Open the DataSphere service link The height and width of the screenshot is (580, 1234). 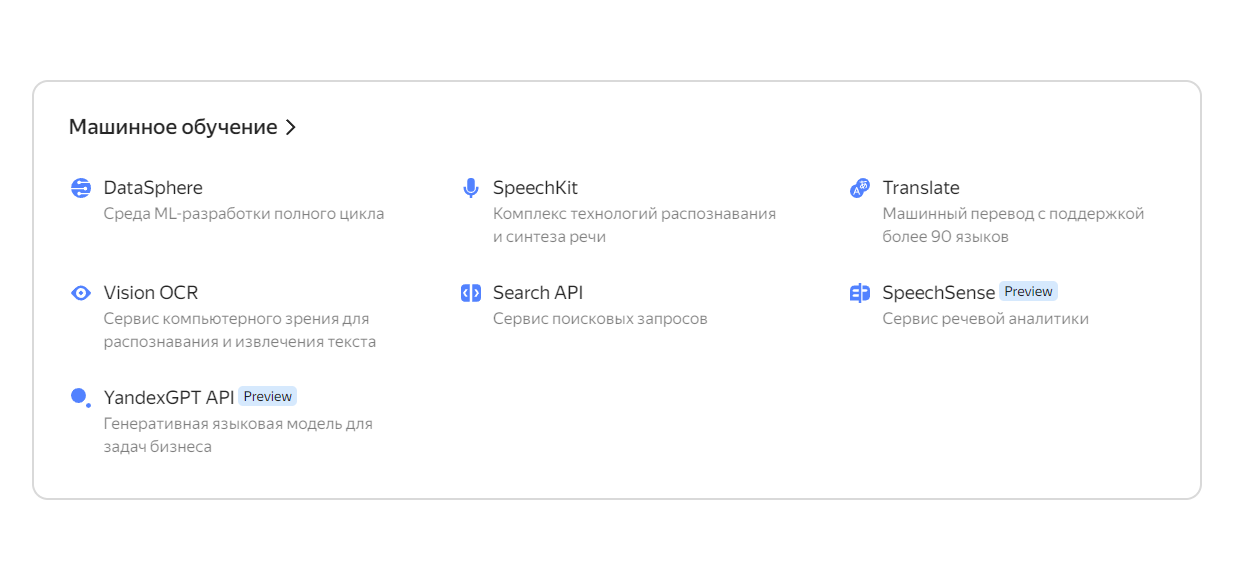click(x=153, y=188)
